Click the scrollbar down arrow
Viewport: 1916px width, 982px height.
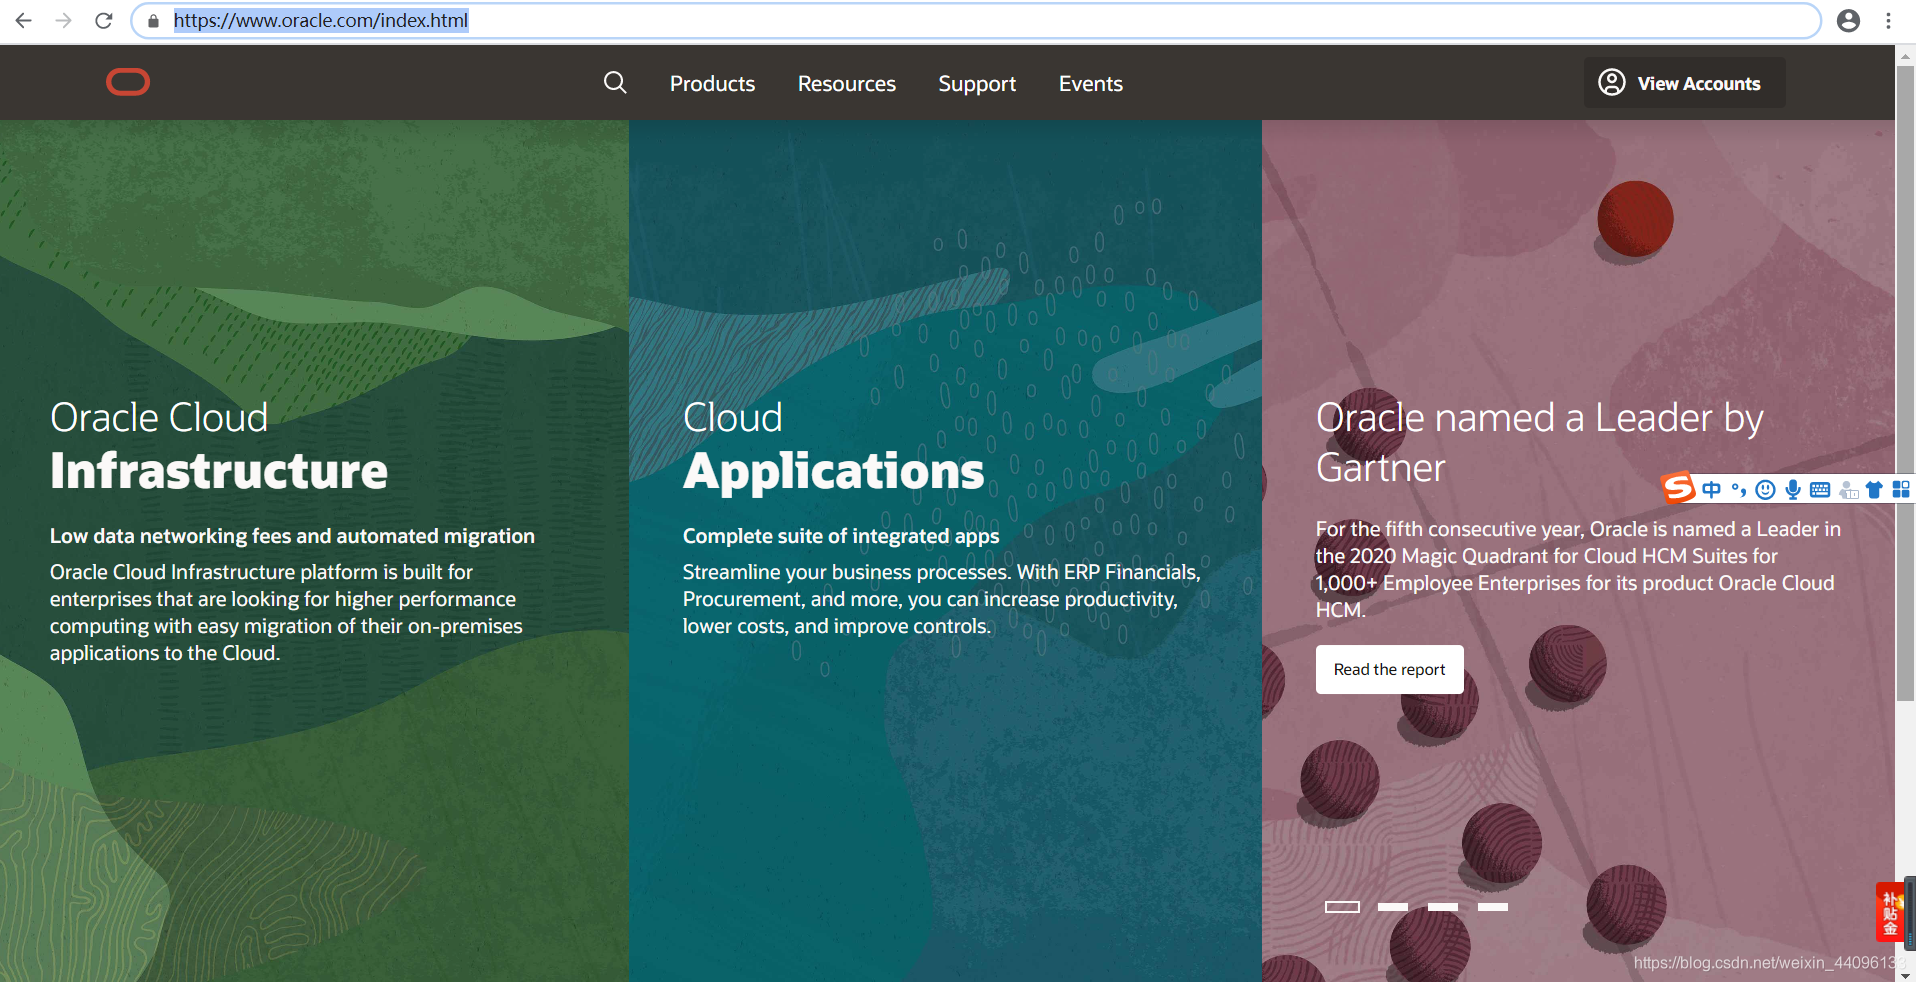(1905, 975)
